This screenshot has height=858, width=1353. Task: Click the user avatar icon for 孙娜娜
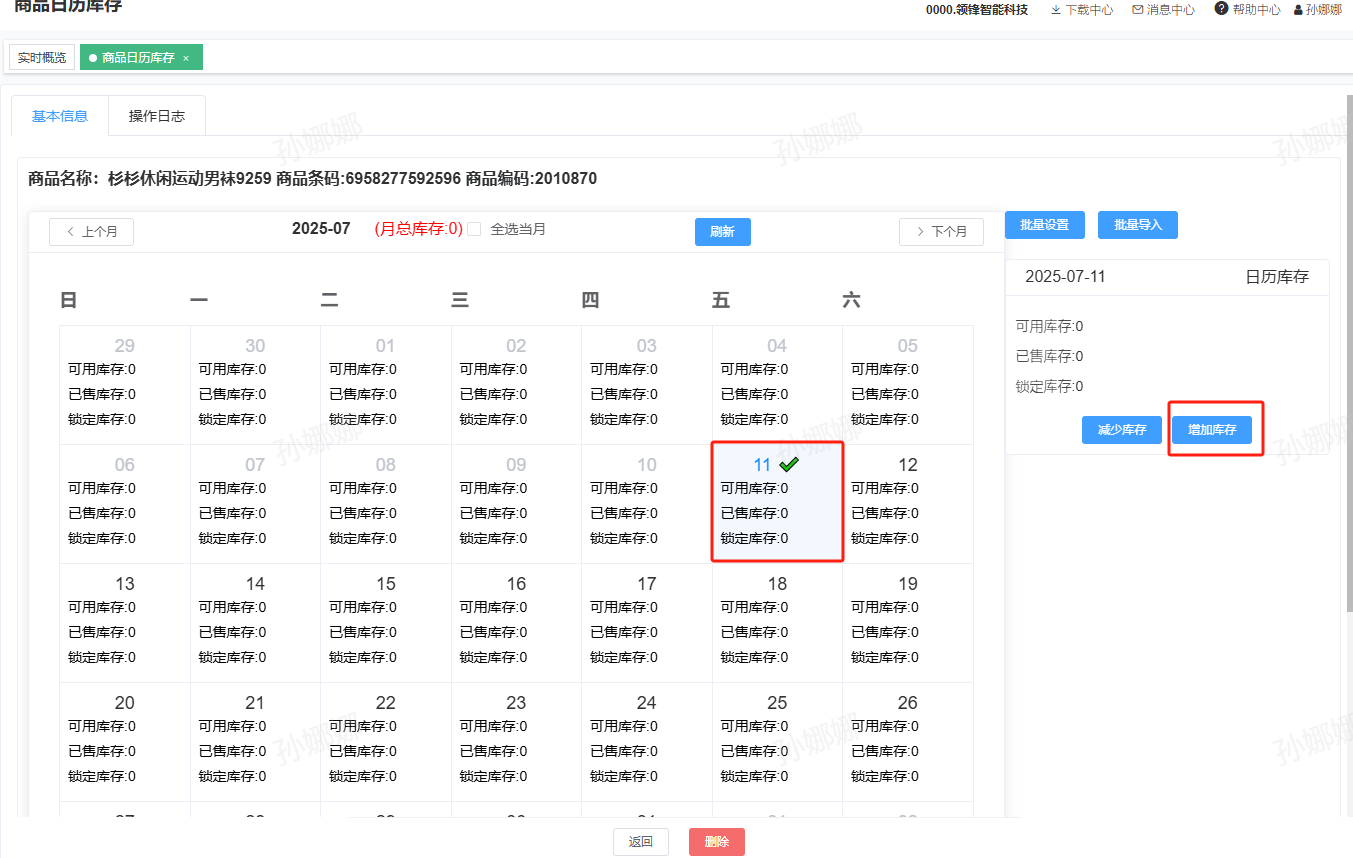1298,10
